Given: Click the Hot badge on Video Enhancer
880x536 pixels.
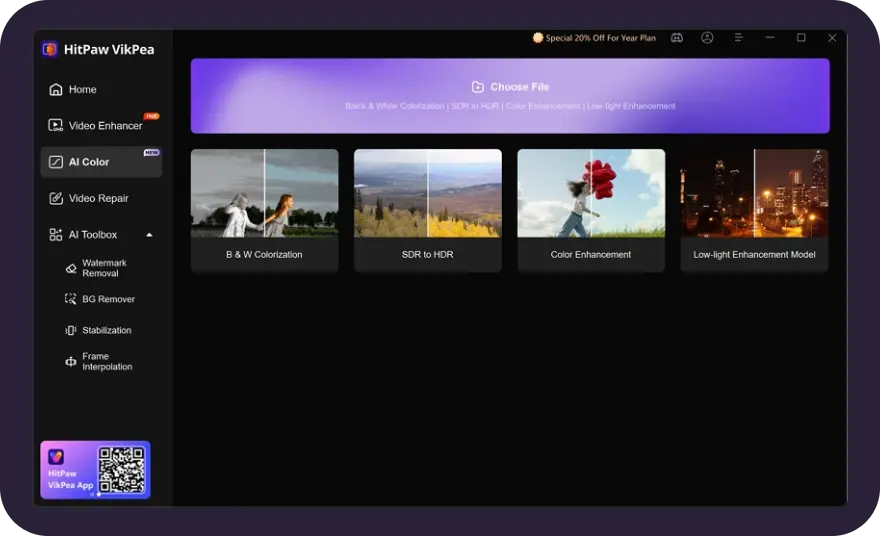Looking at the screenshot, I should 152,116.
